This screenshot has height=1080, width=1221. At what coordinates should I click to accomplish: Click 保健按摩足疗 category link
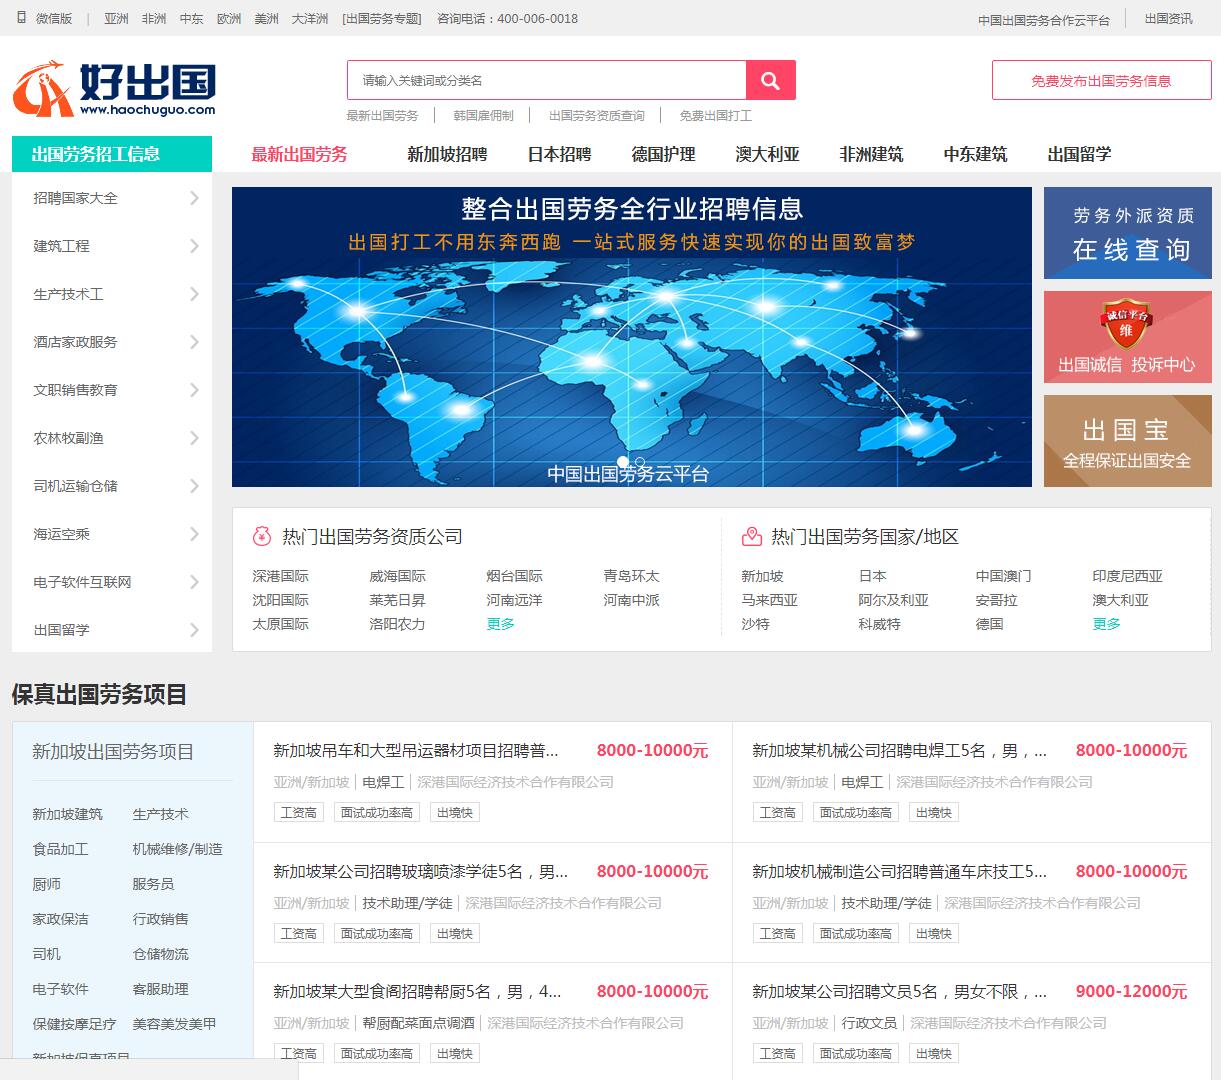click(x=74, y=1024)
